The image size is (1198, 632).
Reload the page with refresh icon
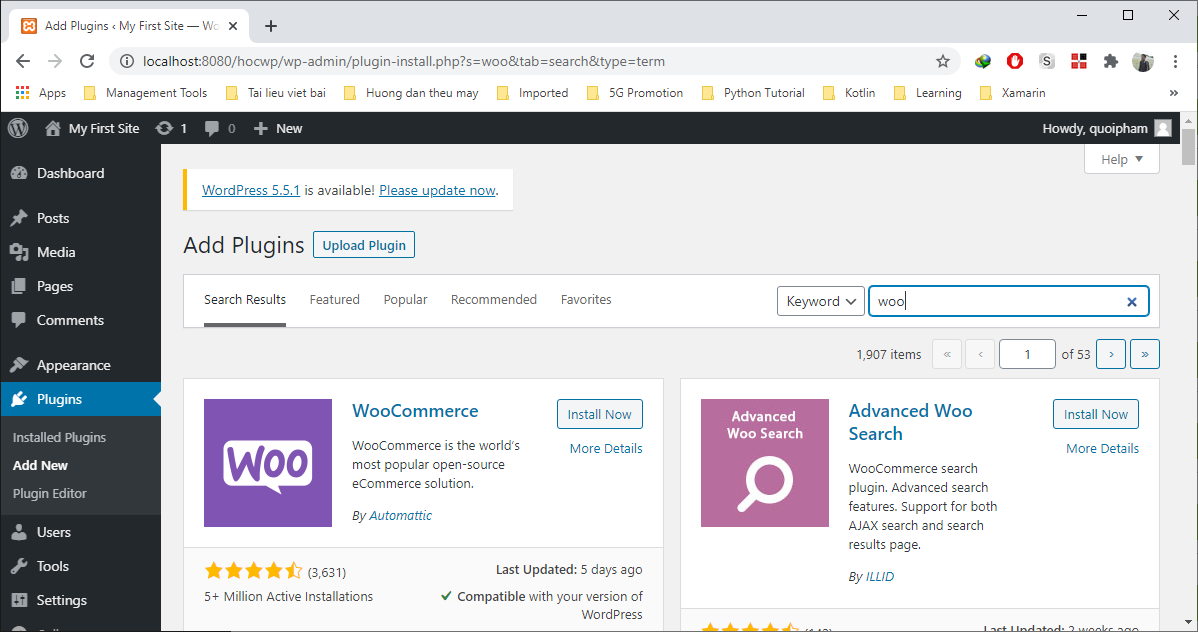point(87,61)
